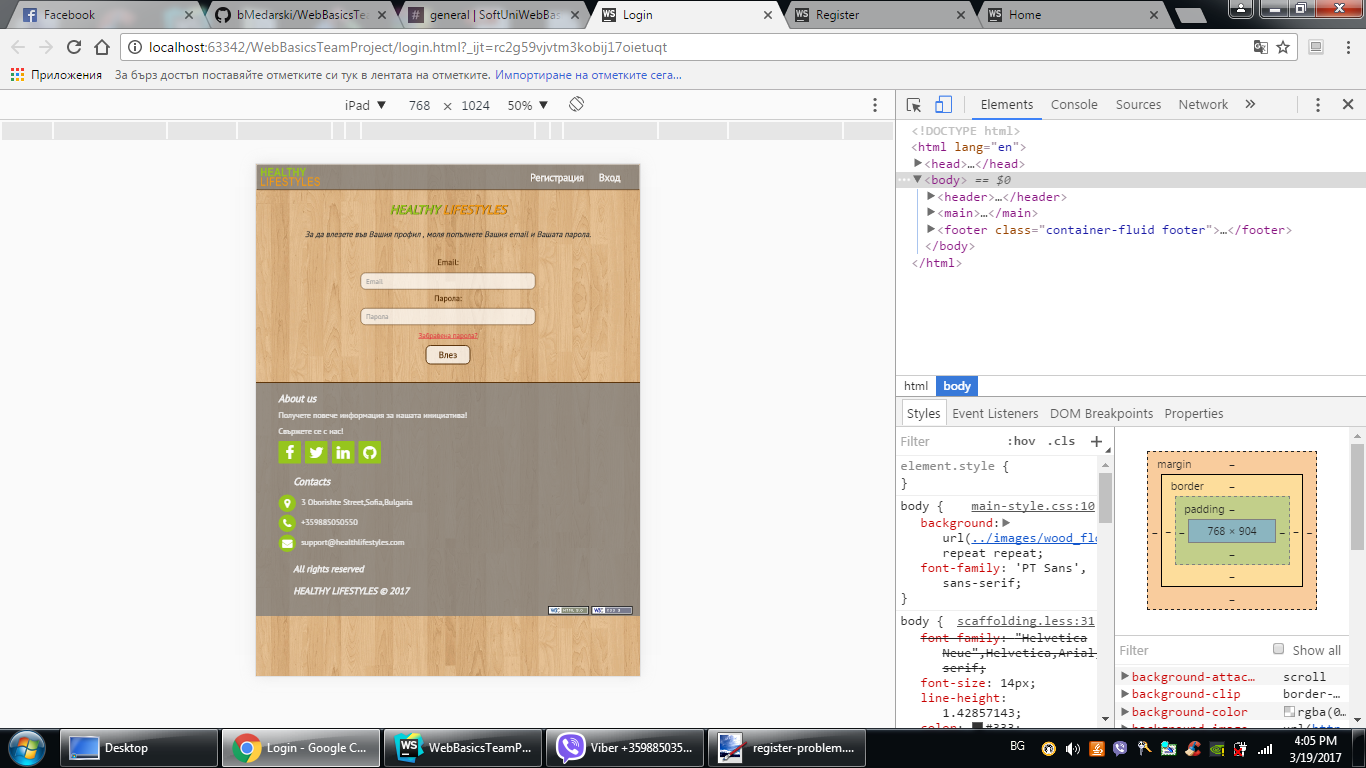Switch to the Network tab in DevTools
Viewport: 1366px width, 768px height.
[1203, 105]
